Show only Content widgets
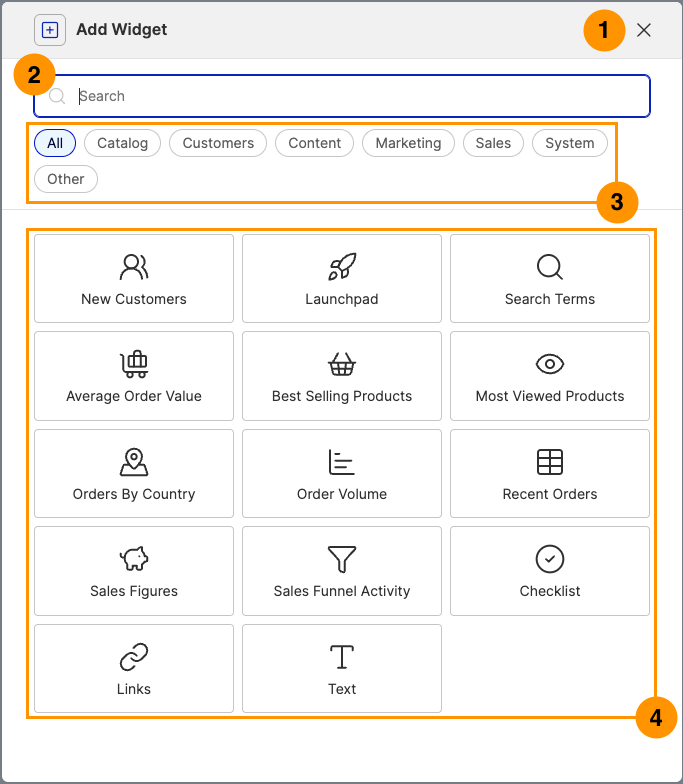Screen dimensions: 683x784 314,143
